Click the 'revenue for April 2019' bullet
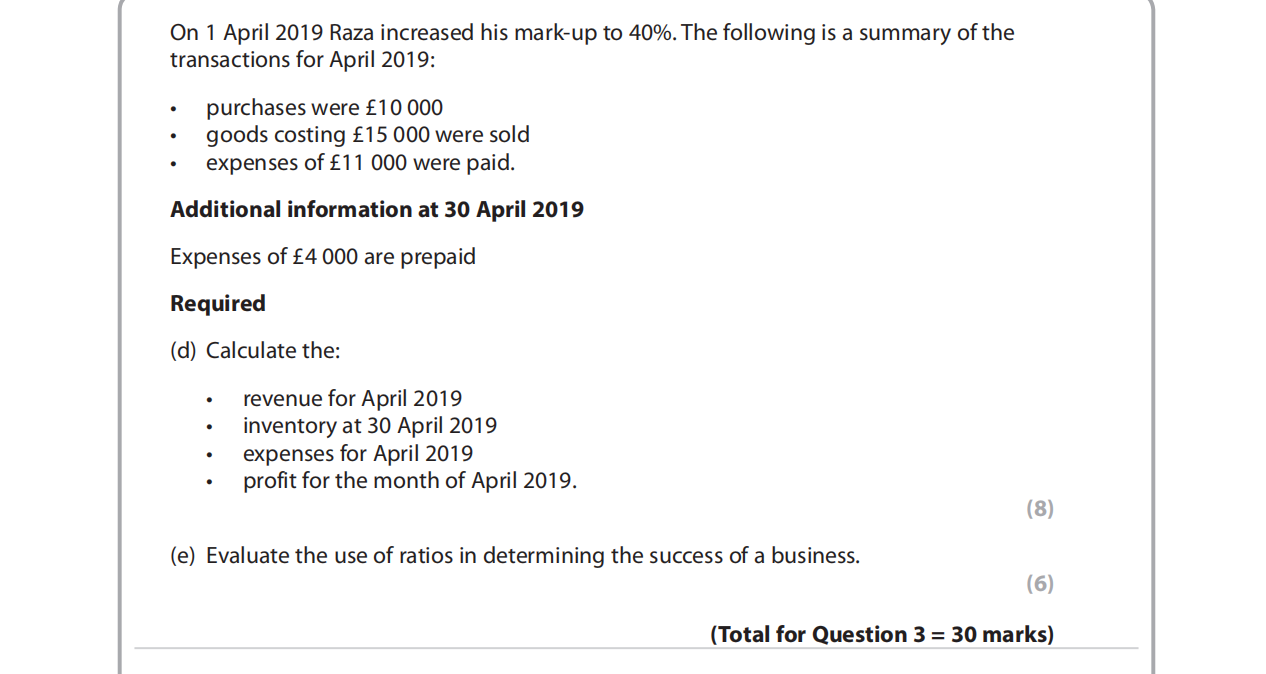The height and width of the screenshot is (674, 1266). point(352,399)
